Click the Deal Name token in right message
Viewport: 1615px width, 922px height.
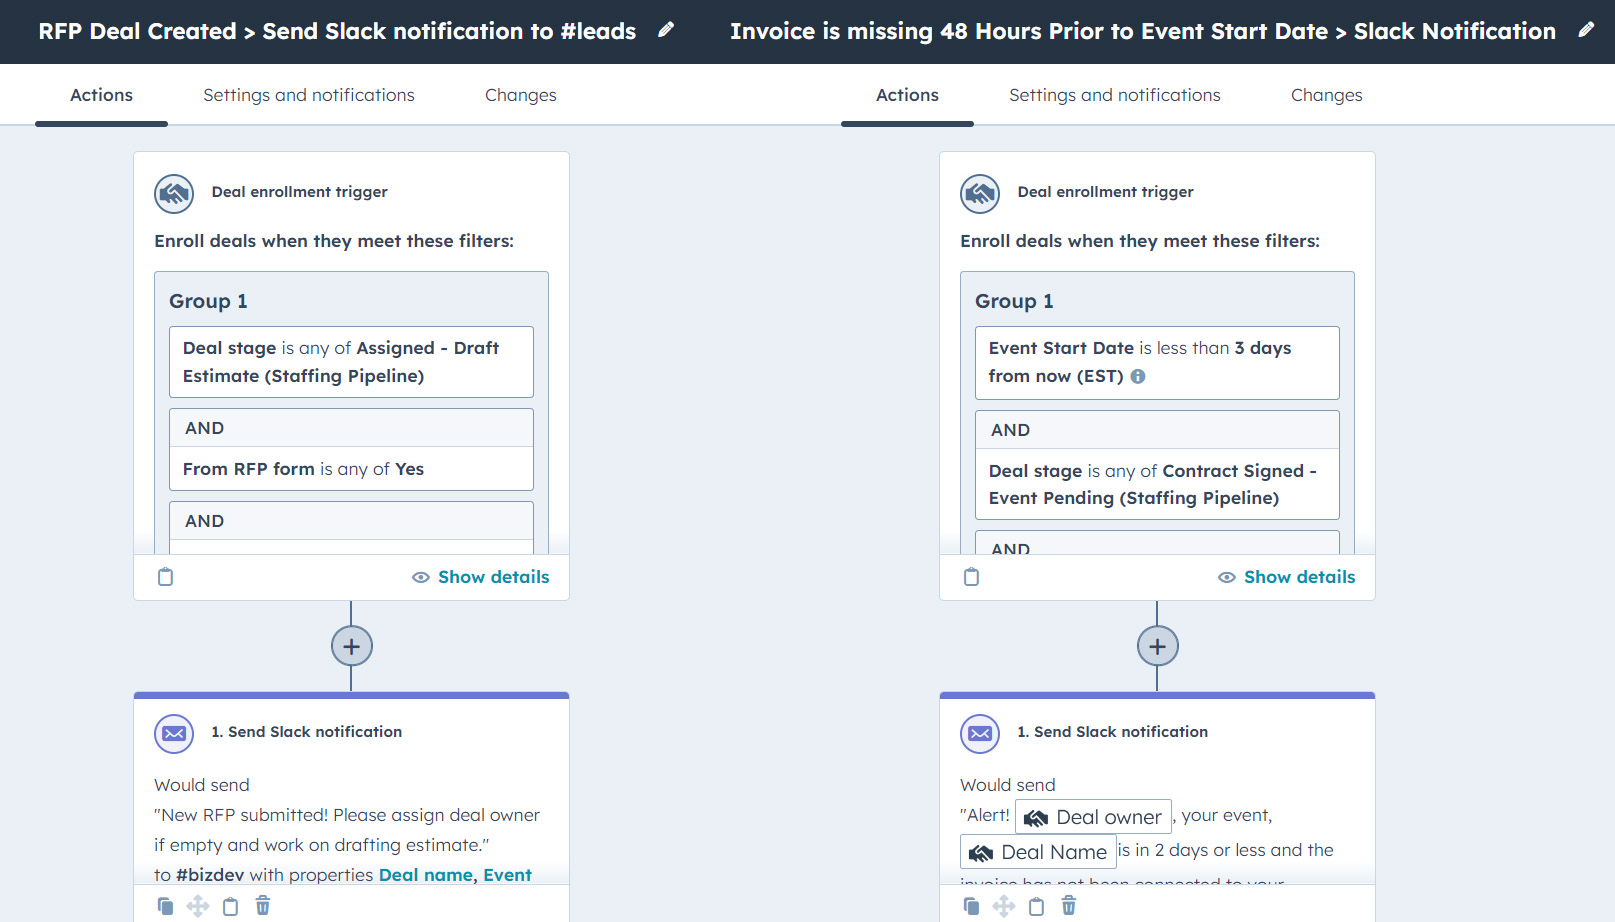tap(1038, 852)
